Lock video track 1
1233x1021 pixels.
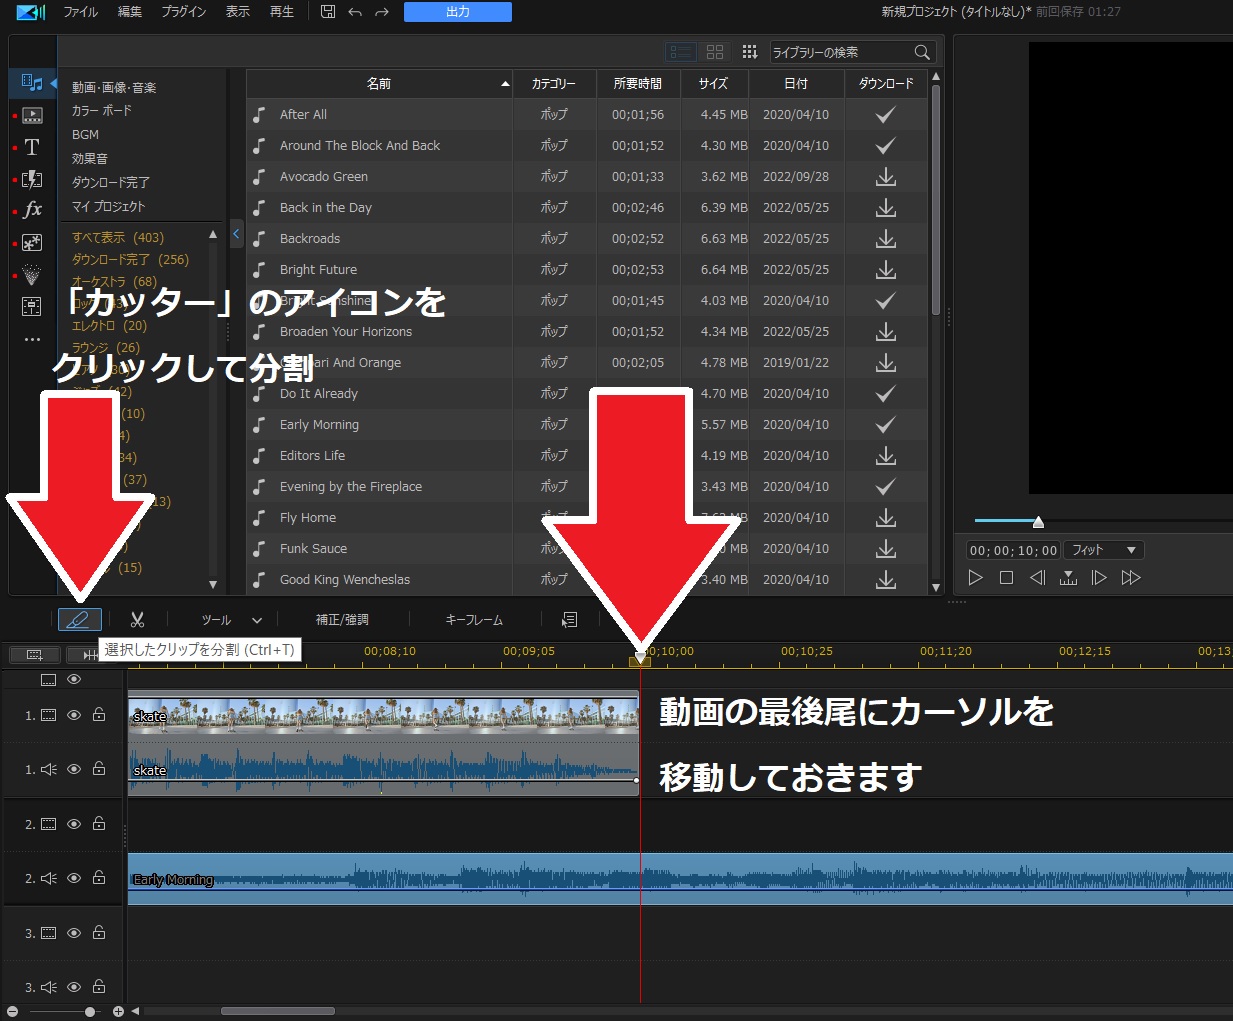[99, 714]
